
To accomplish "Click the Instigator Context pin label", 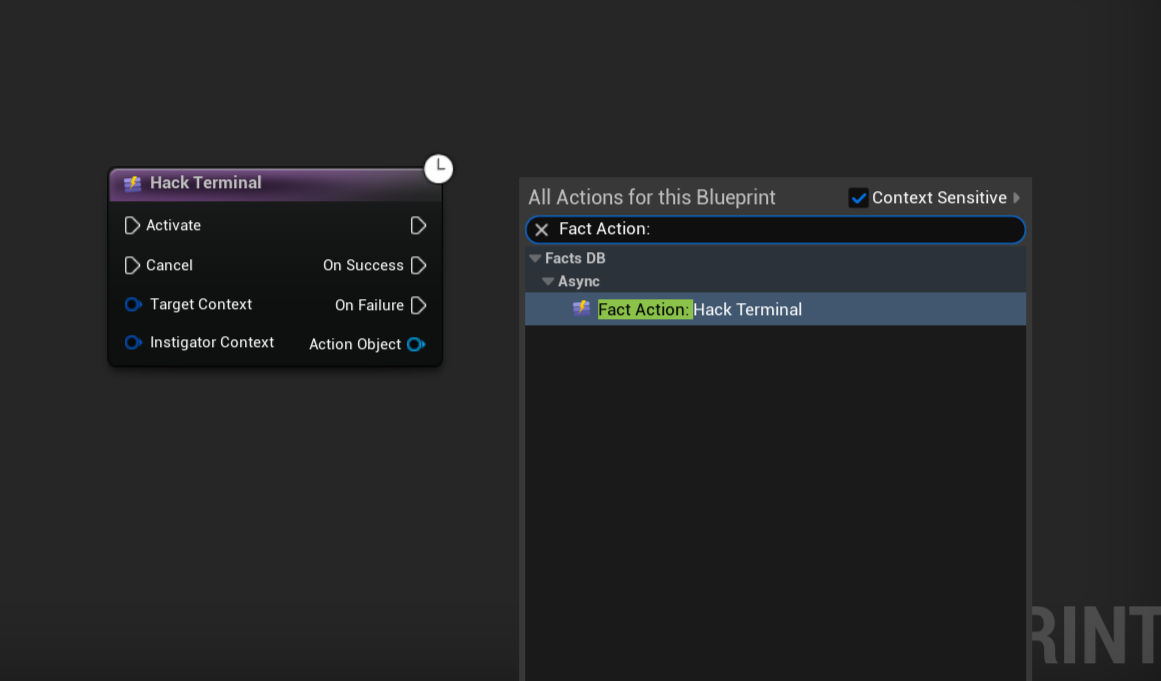I will click(x=212, y=342).
